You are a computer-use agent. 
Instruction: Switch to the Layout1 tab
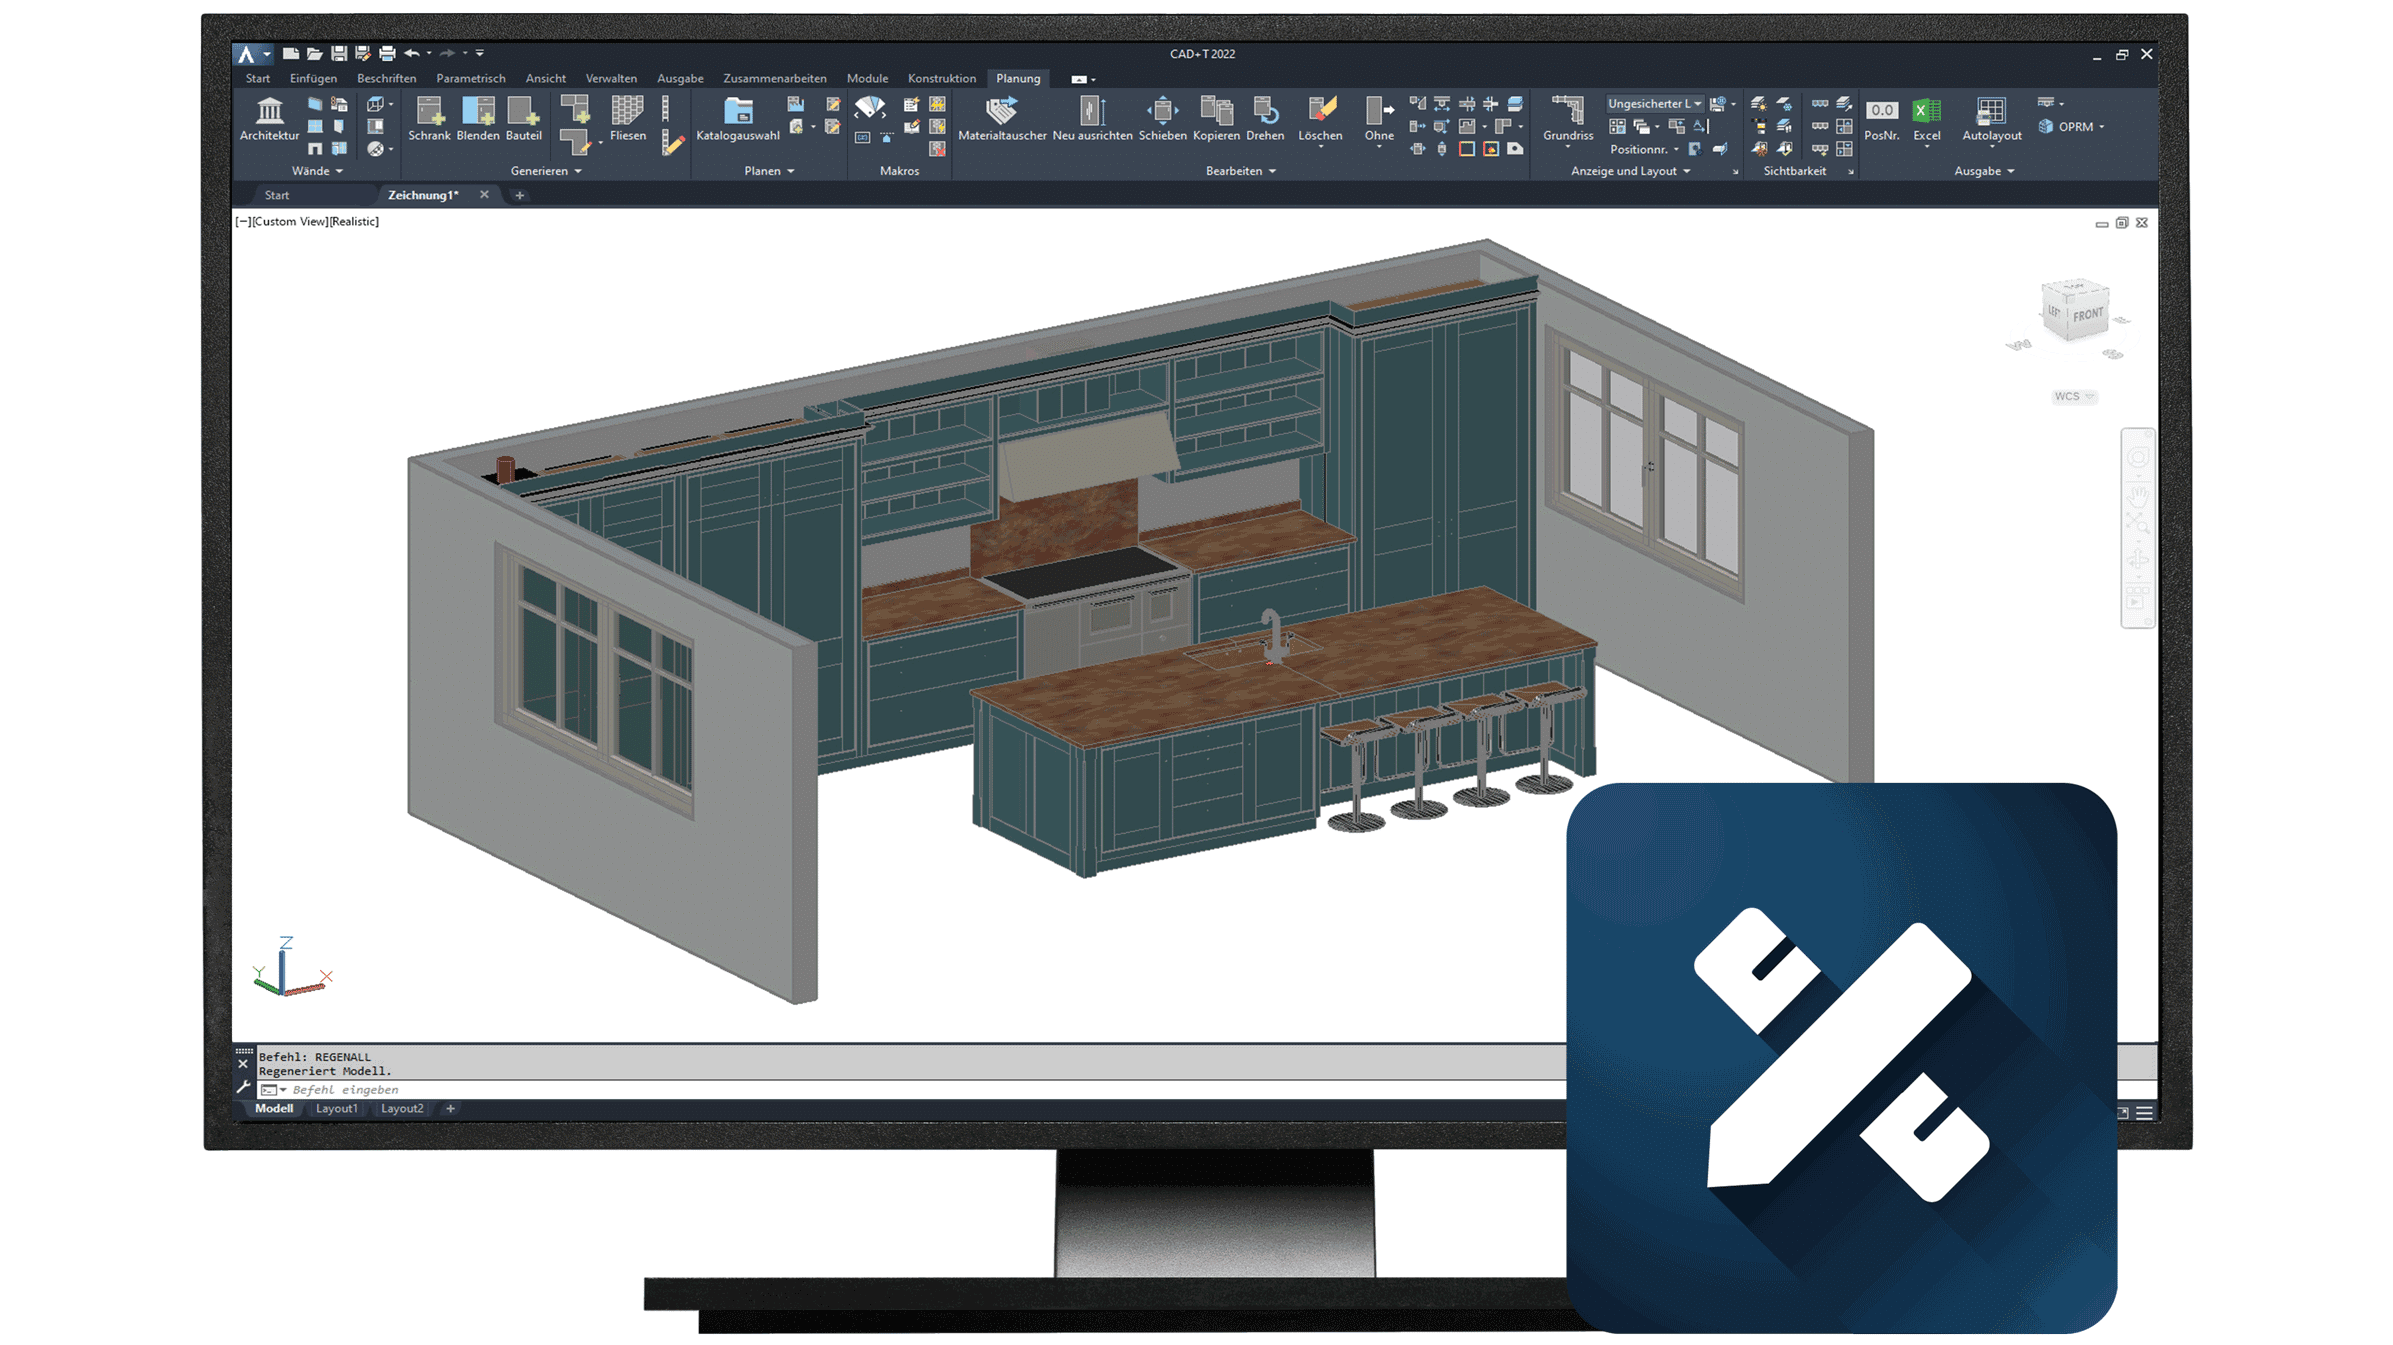[336, 1108]
